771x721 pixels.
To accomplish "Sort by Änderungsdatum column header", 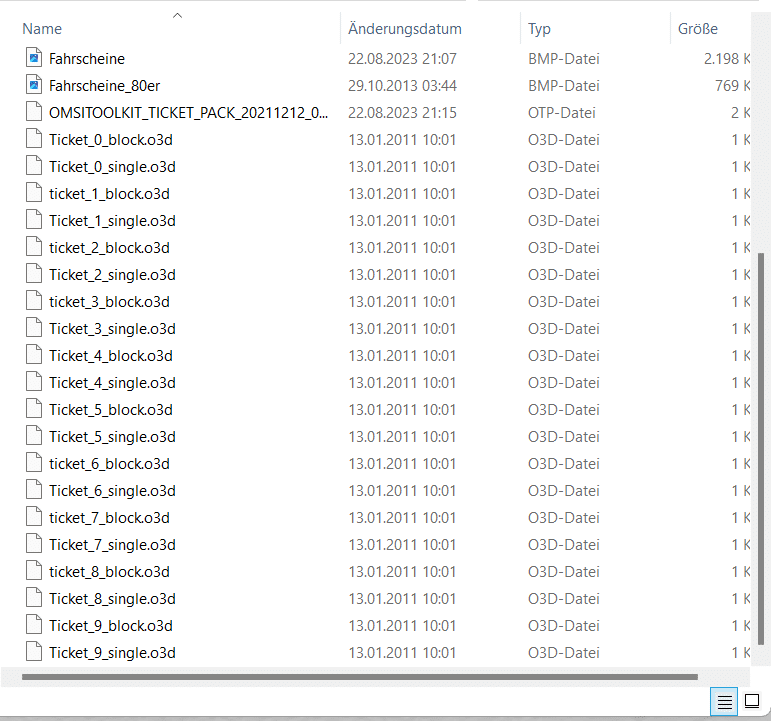I will pos(405,29).
